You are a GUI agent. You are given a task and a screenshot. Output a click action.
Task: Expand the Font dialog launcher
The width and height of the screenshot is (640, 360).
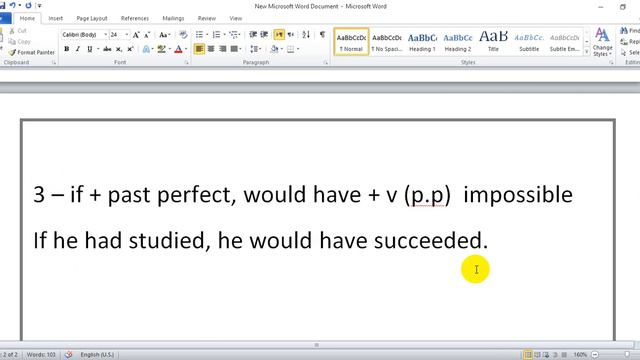187,62
